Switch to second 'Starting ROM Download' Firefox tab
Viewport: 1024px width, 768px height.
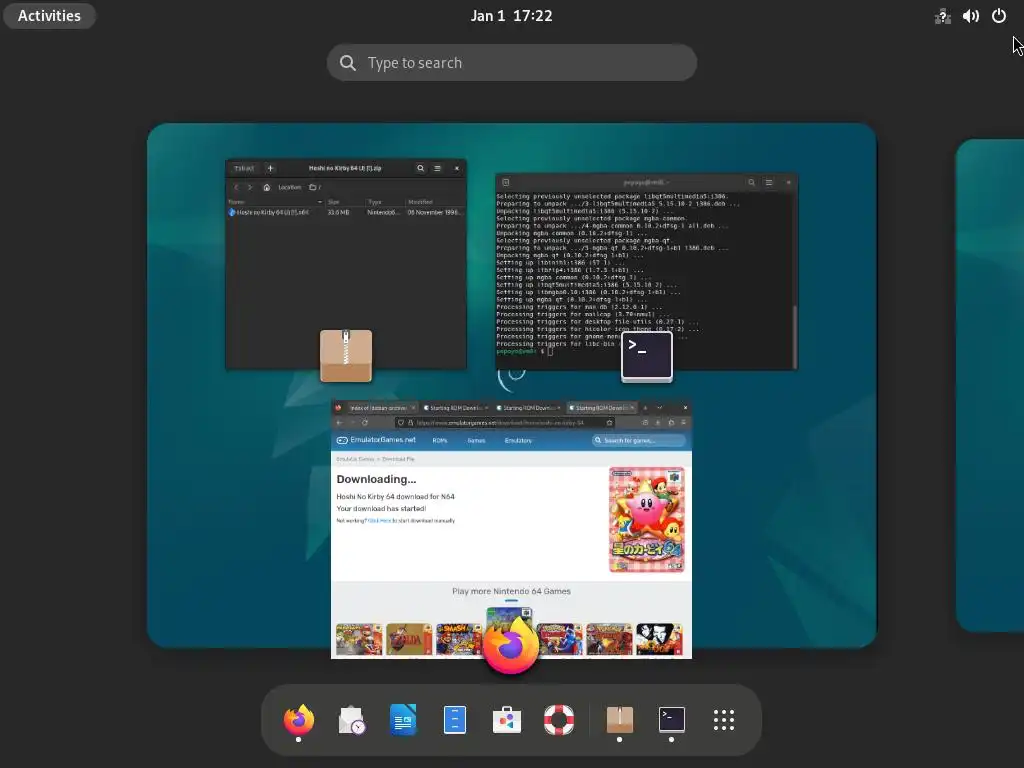528,408
